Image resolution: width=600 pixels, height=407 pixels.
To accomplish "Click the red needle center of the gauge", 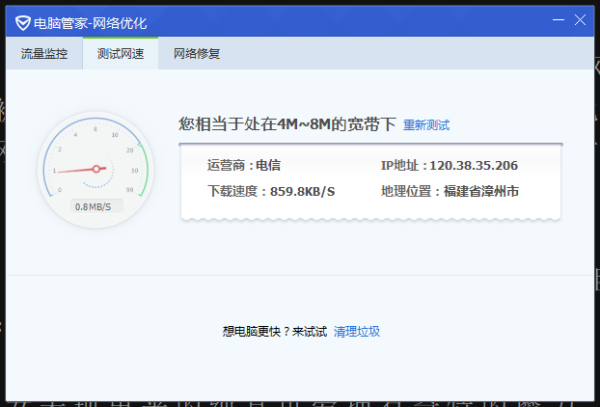I will (x=97, y=168).
